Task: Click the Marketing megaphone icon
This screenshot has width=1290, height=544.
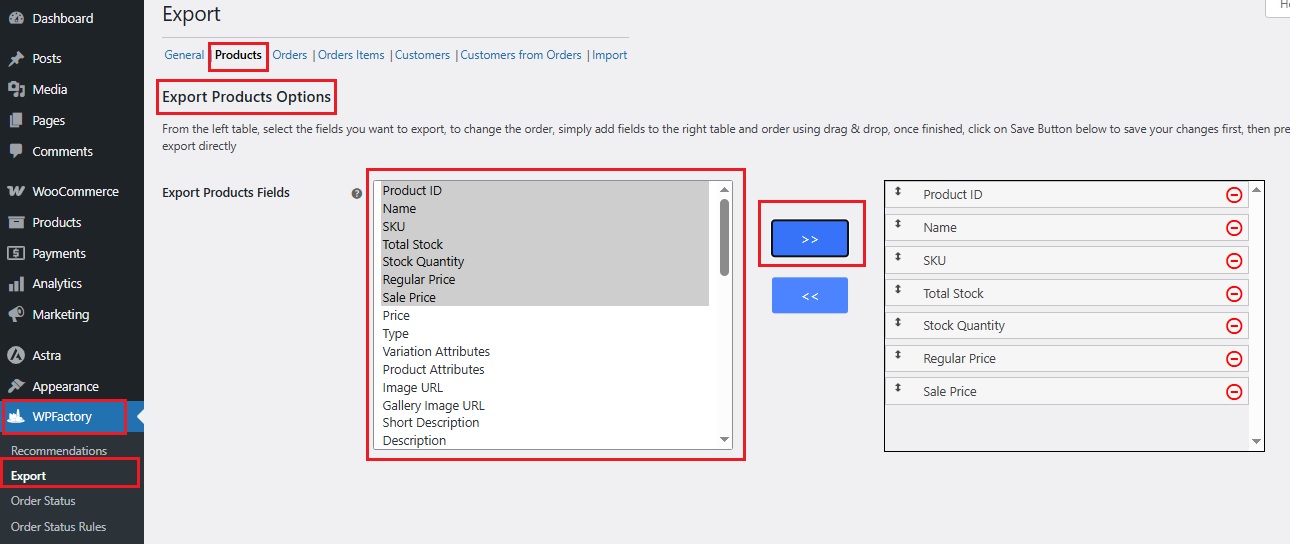Action: (x=16, y=314)
